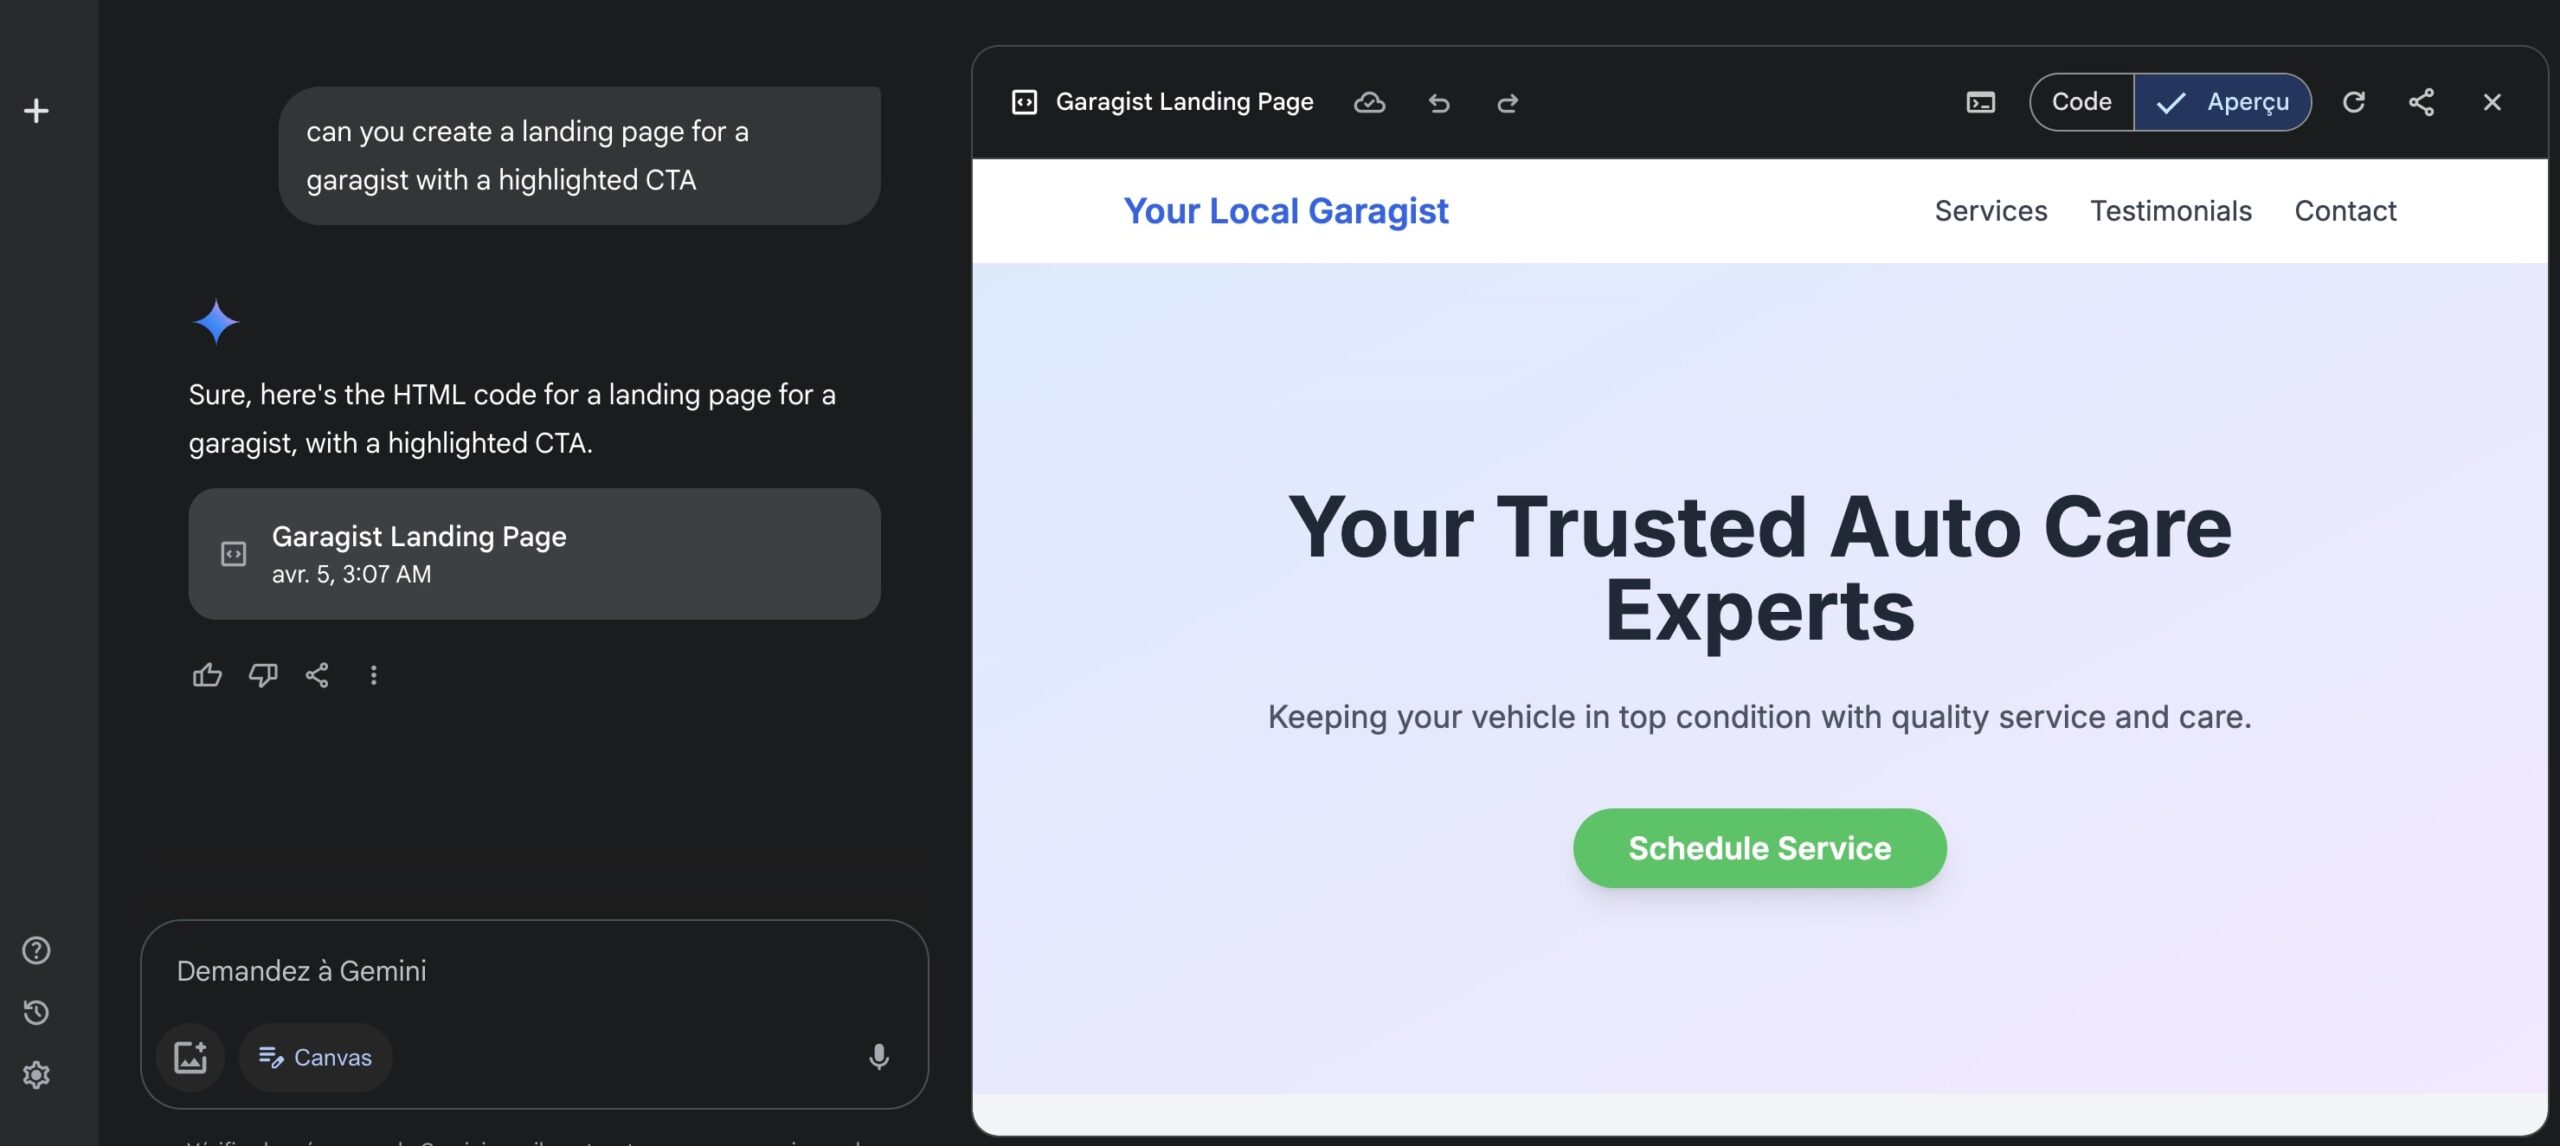Click the code icon beside canvas title
The width and height of the screenshot is (2560, 1146).
[1024, 102]
